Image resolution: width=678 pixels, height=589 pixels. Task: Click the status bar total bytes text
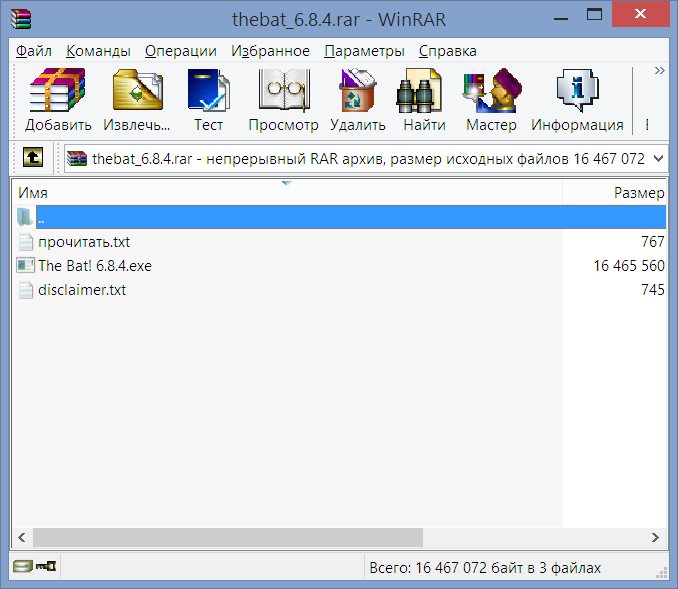(x=485, y=567)
